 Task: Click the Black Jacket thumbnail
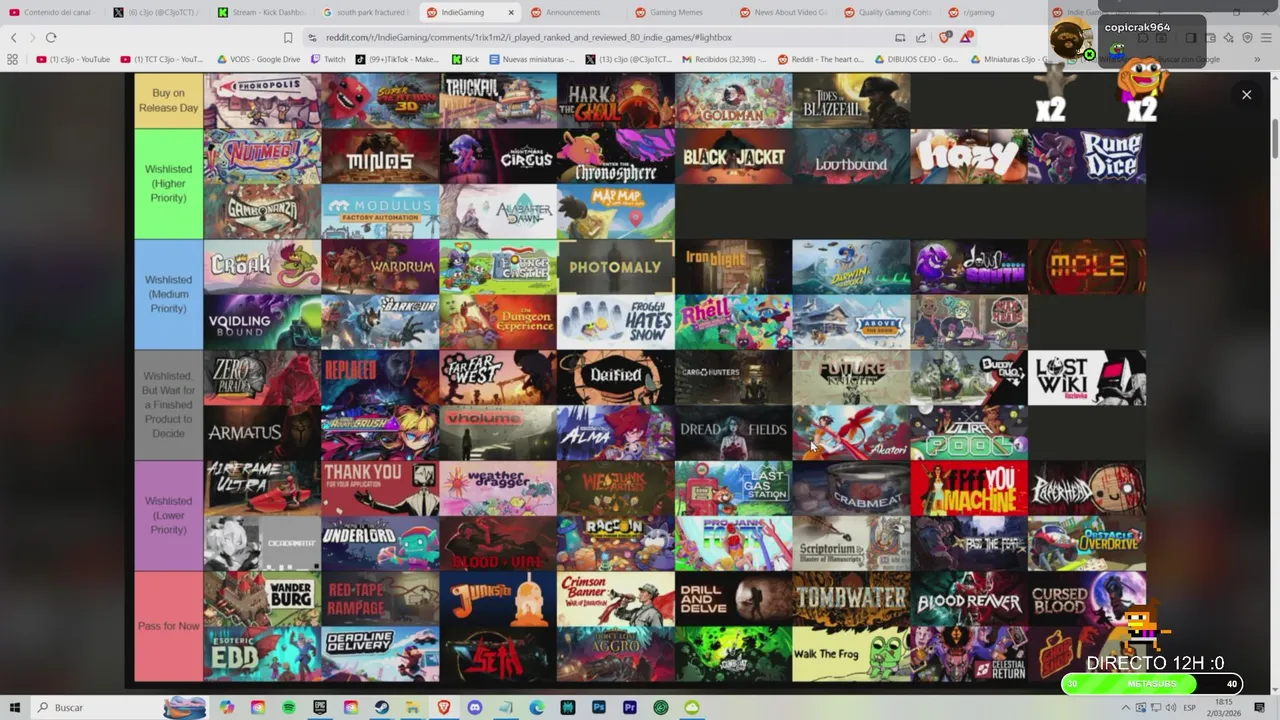click(x=734, y=156)
